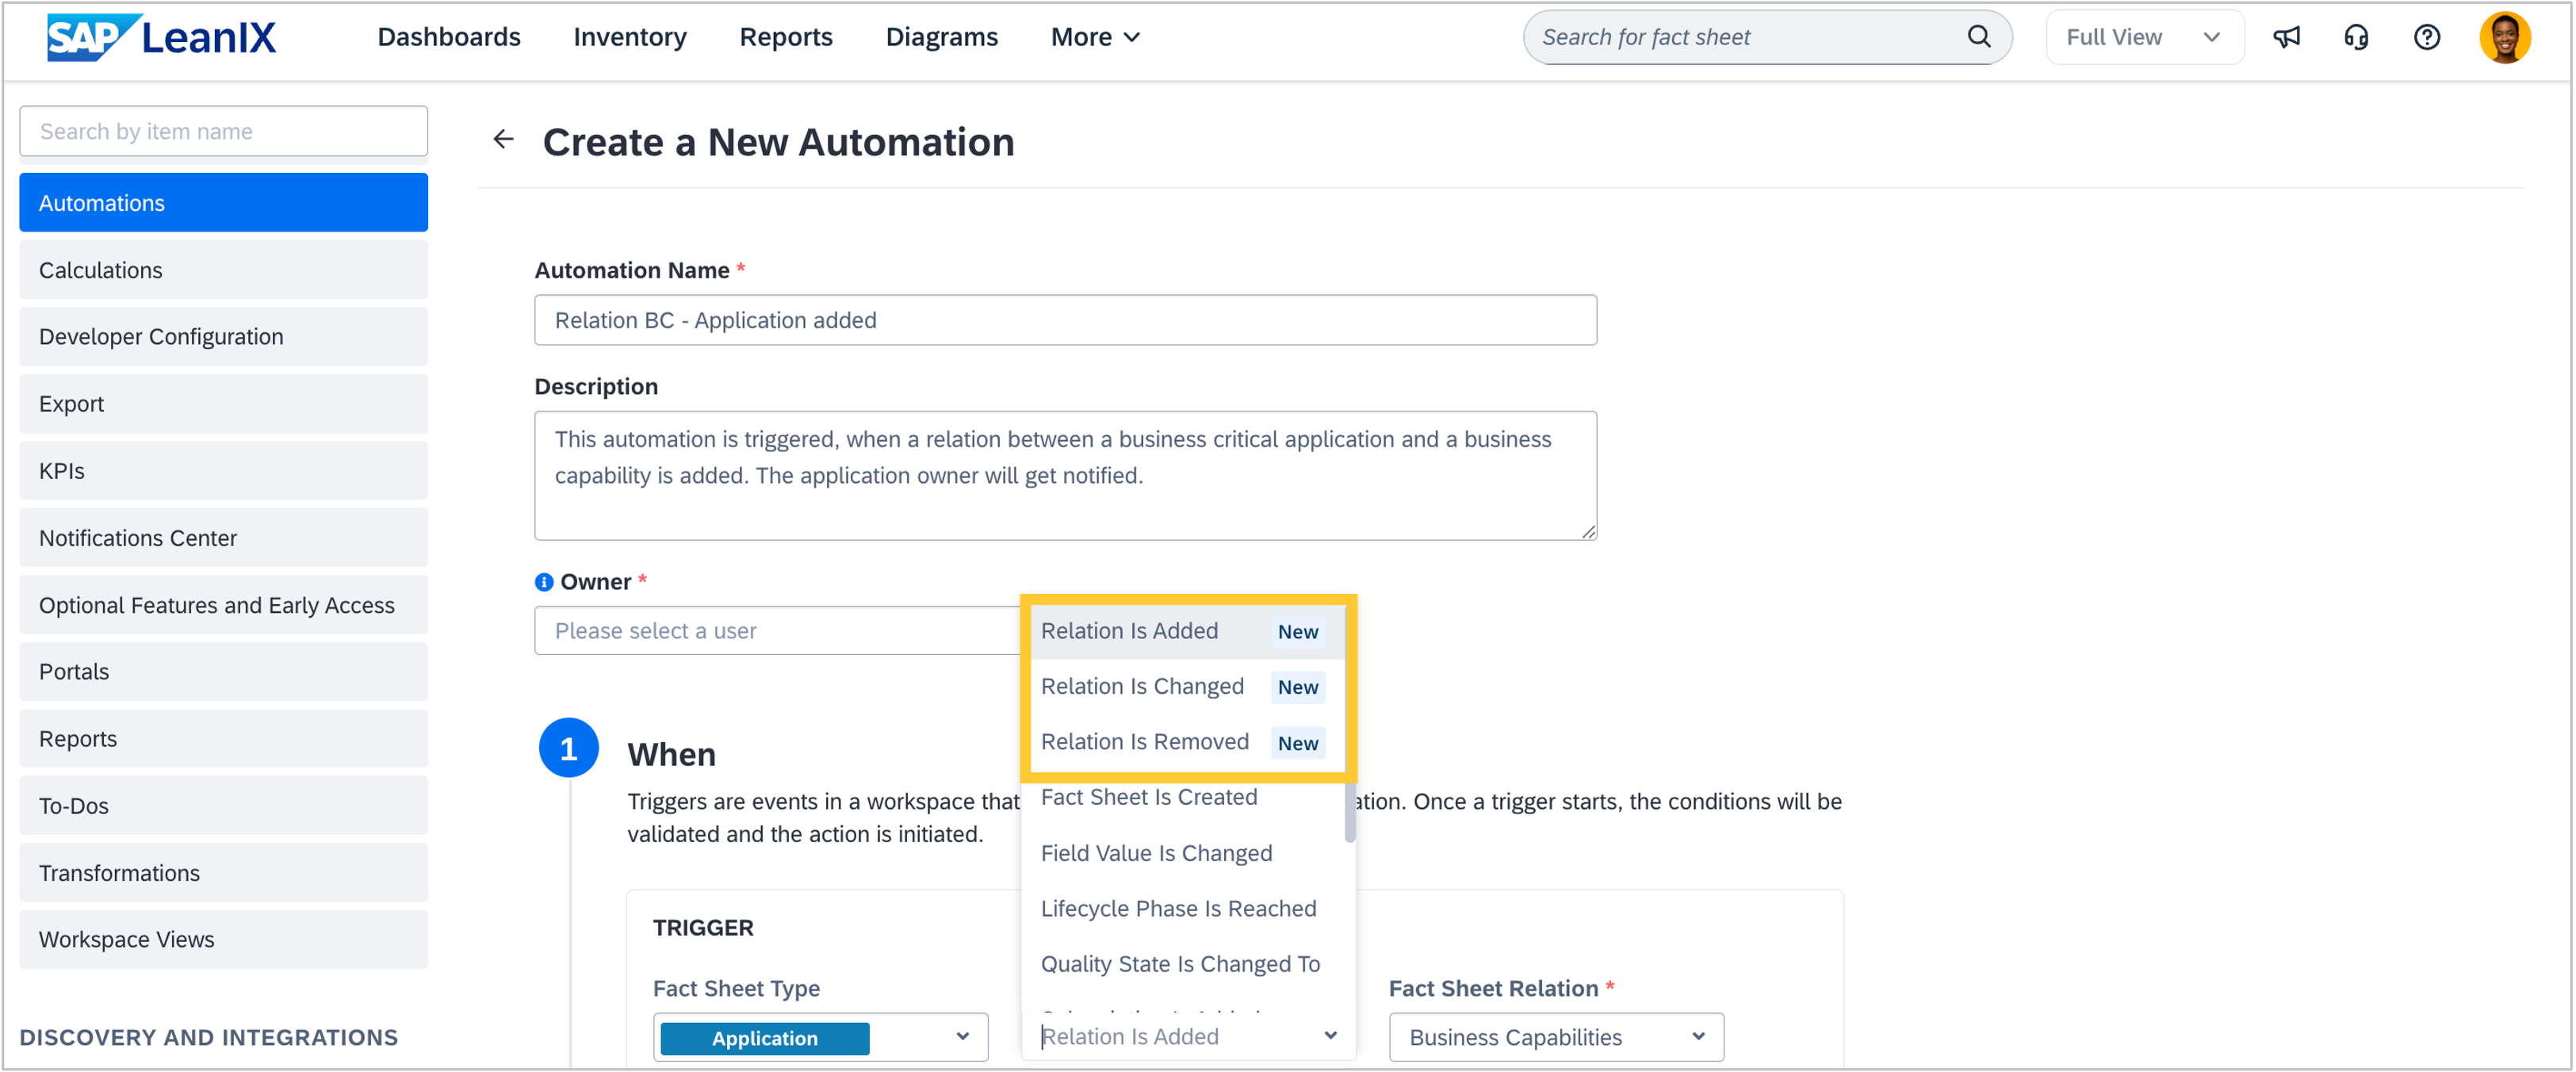Open the More menu
The height and width of the screenshot is (1072, 2576).
(1094, 38)
